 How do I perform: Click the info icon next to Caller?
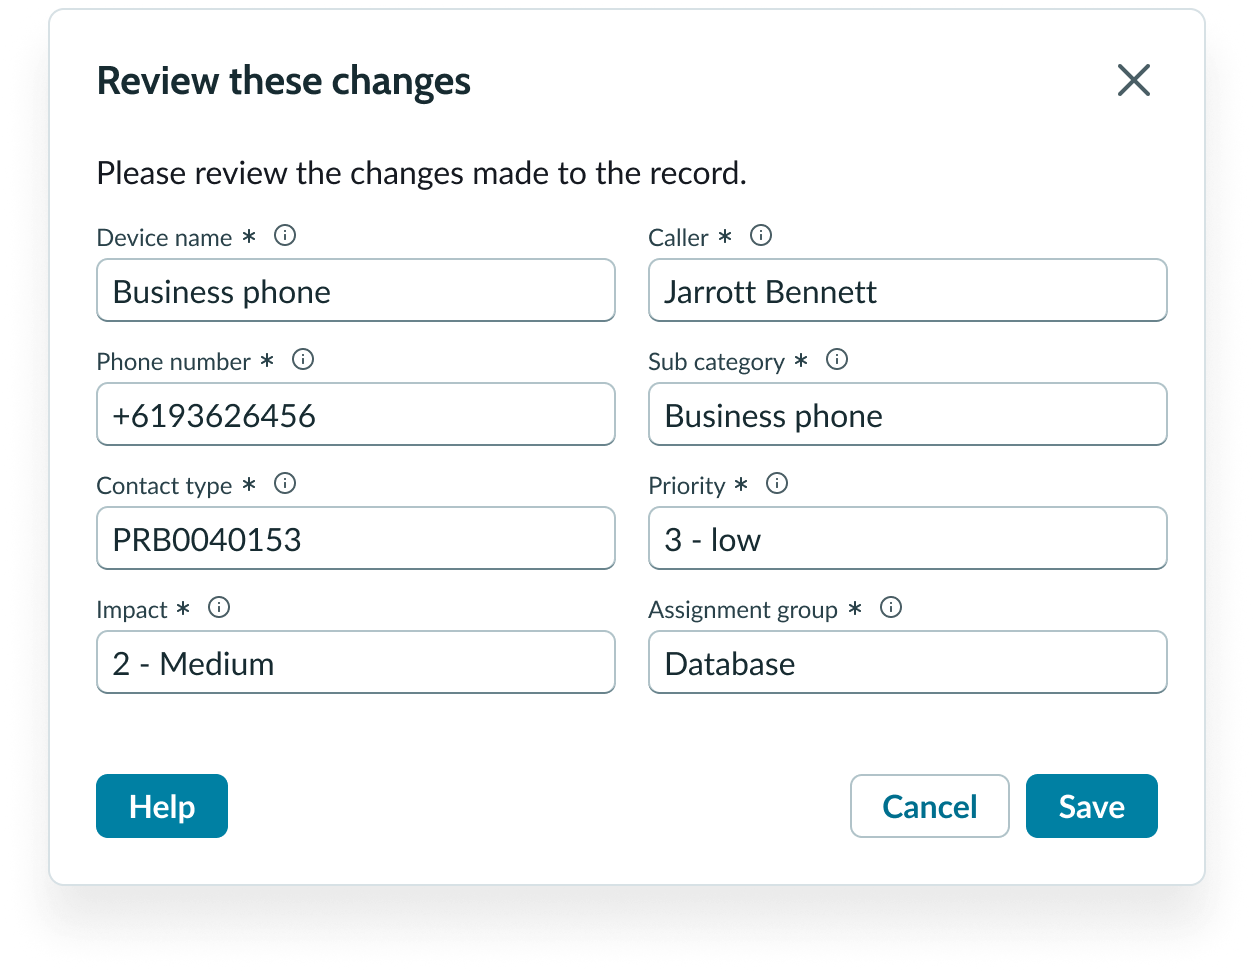pyautogui.click(x=761, y=236)
